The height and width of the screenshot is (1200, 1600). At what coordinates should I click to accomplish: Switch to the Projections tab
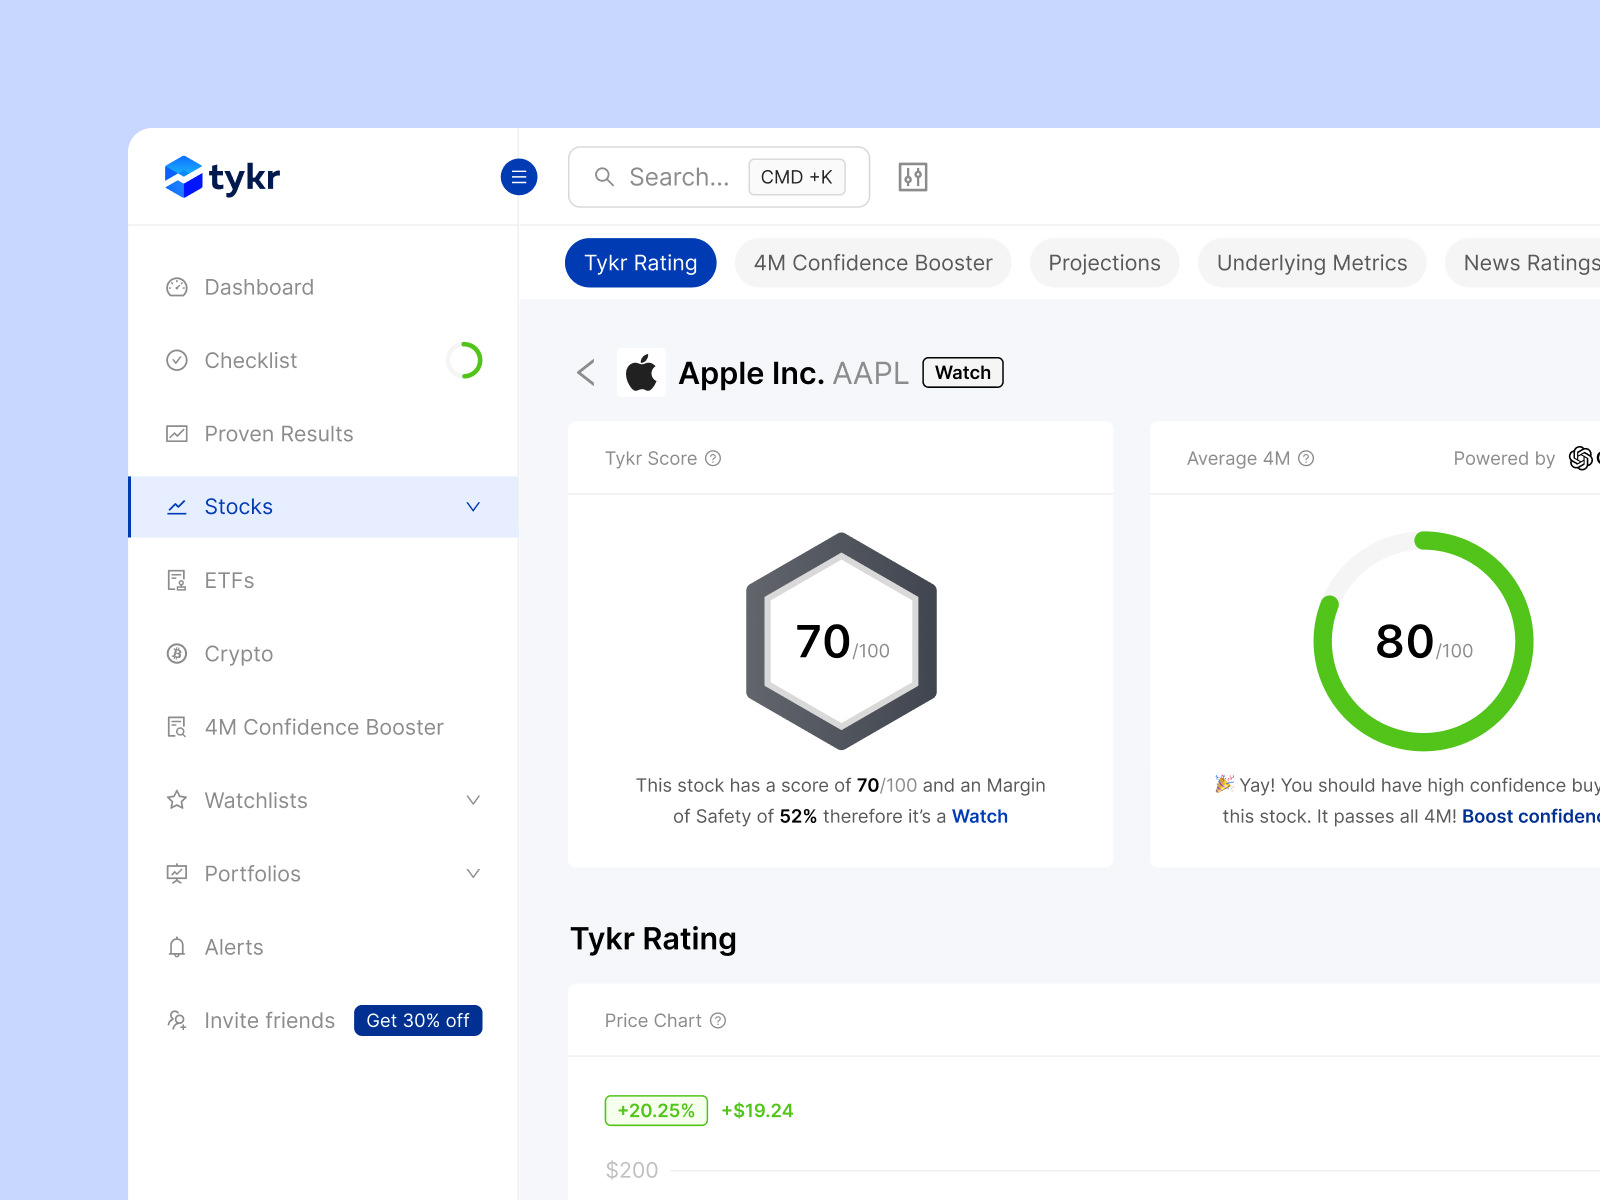point(1105,263)
